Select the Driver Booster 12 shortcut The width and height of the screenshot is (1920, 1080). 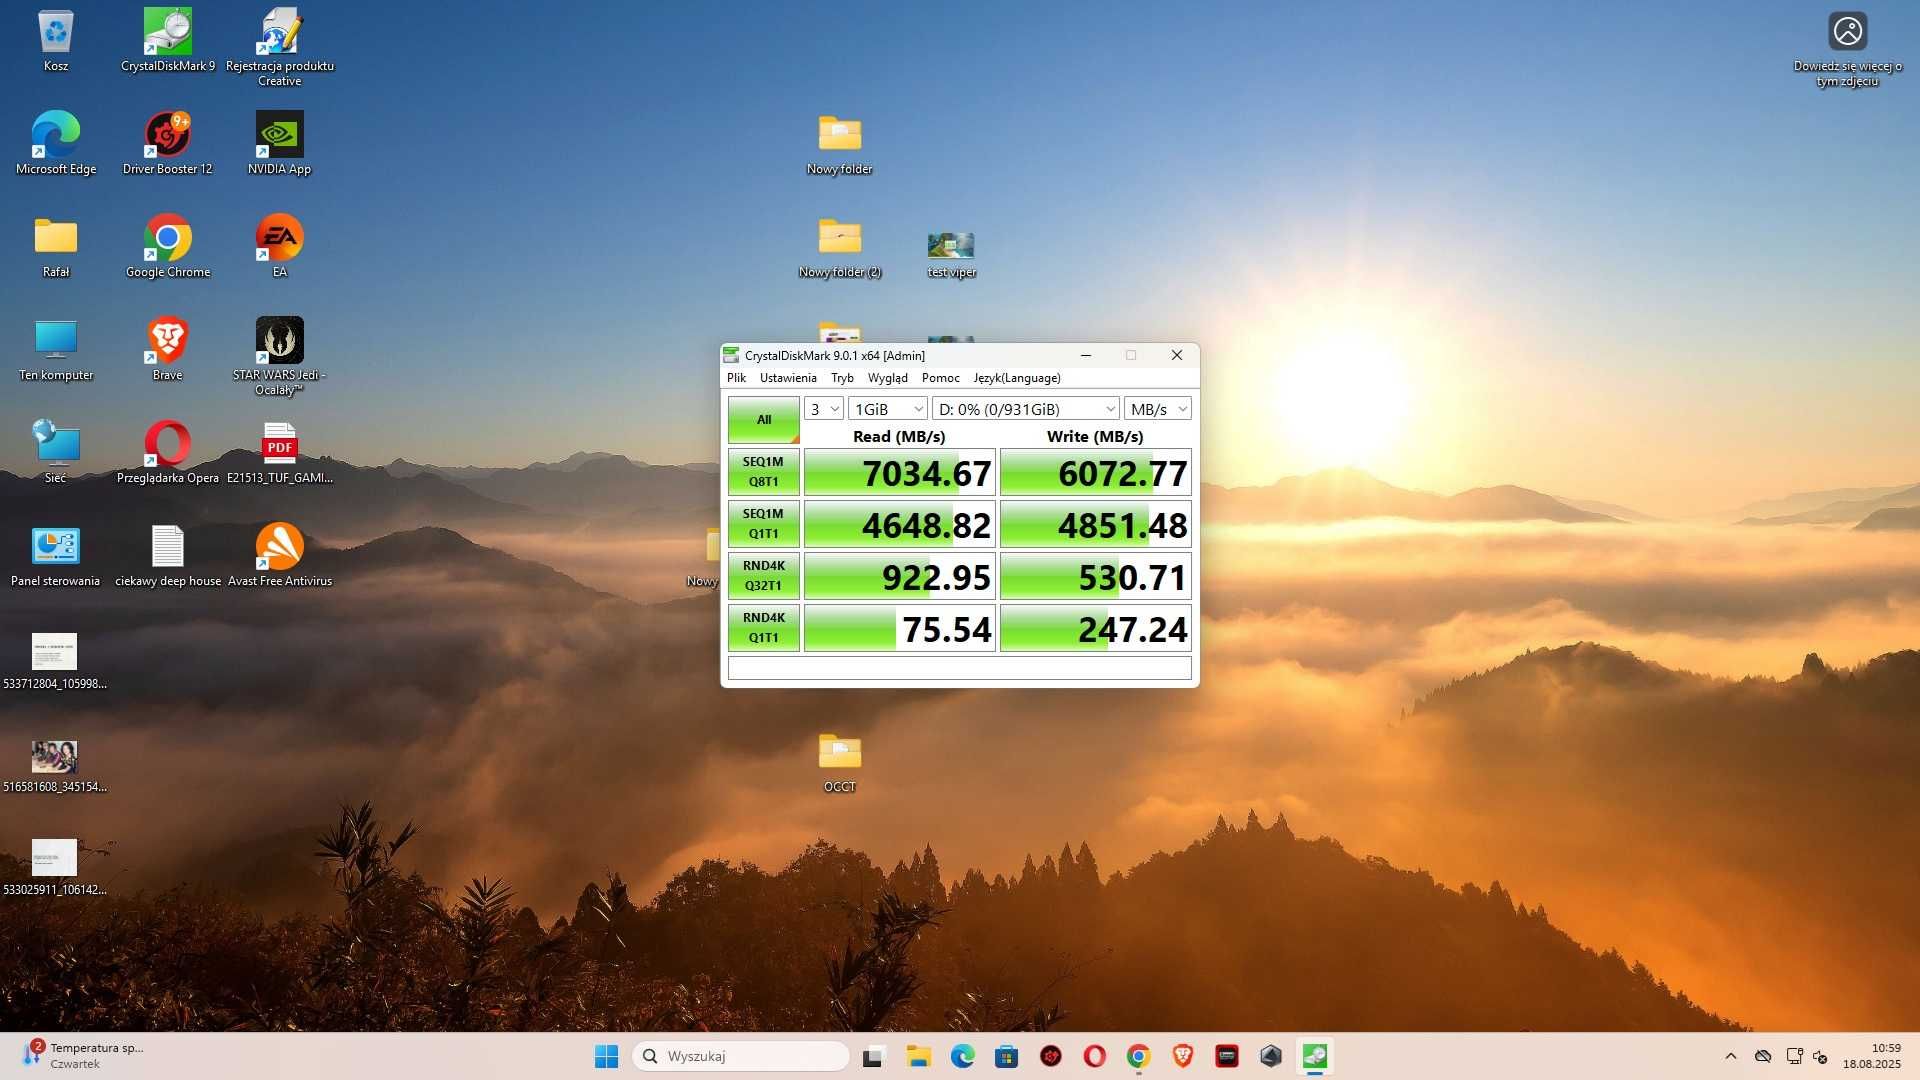coord(168,144)
